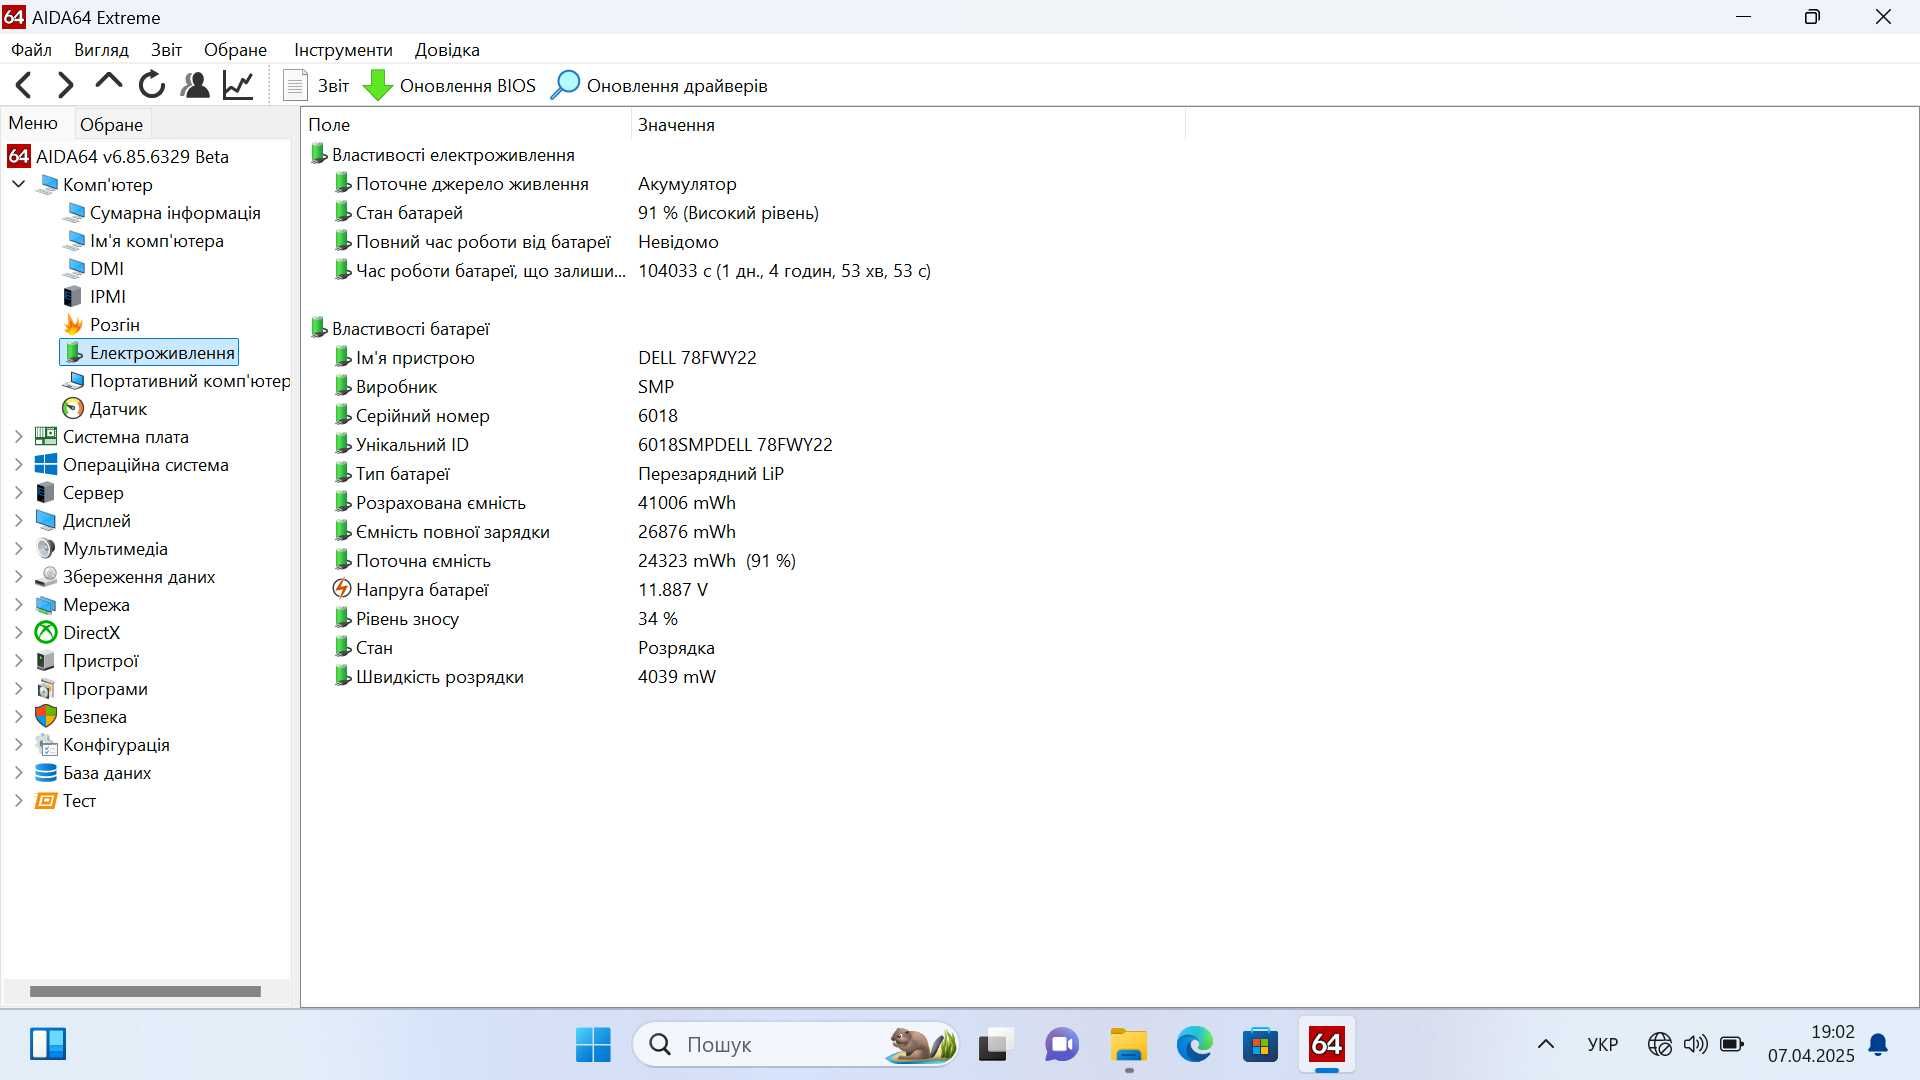Open Microsoft Edge from the taskbar
The width and height of the screenshot is (1920, 1080).
coord(1194,1045)
